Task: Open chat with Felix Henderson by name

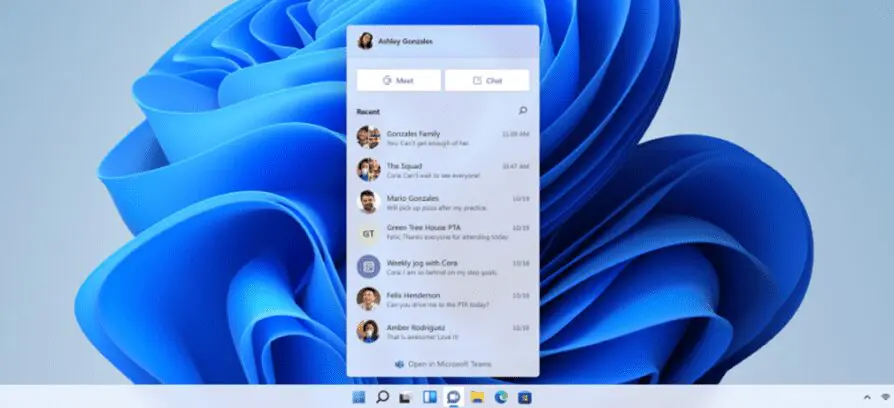Action: pyautogui.click(x=413, y=295)
